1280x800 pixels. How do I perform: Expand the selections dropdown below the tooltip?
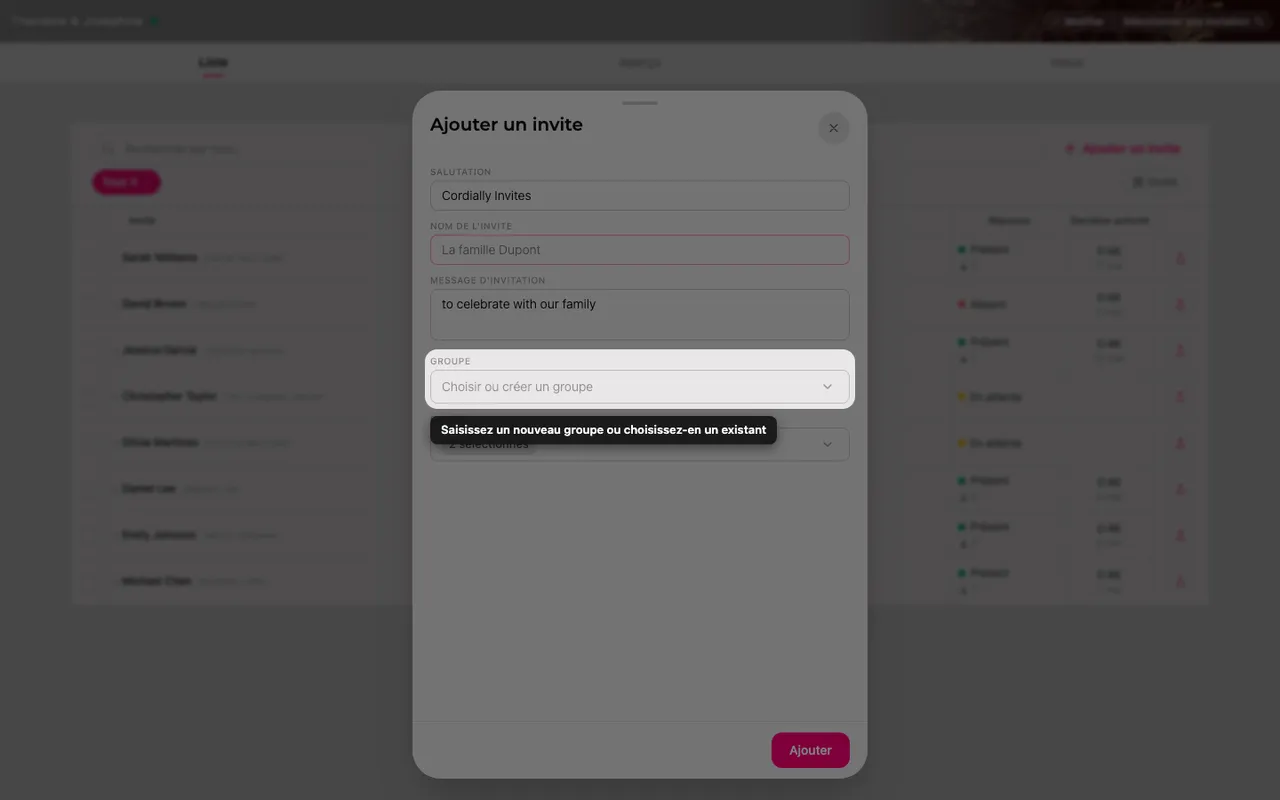pyautogui.click(x=827, y=444)
